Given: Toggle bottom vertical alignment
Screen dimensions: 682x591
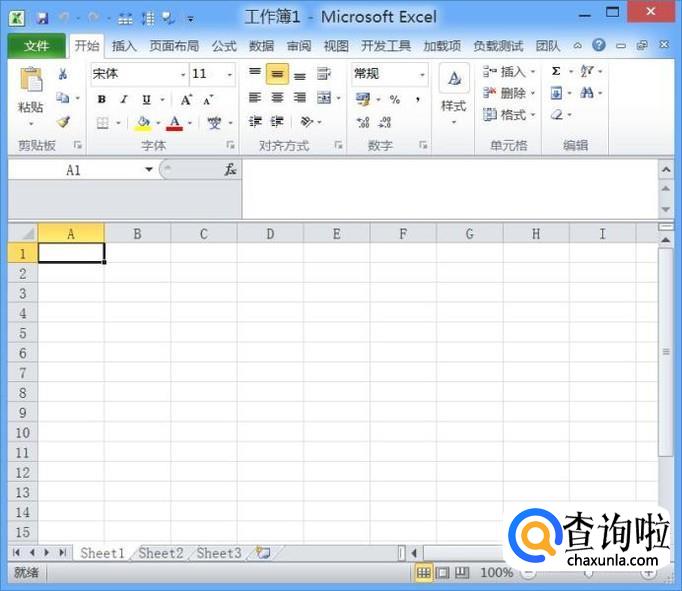Looking at the screenshot, I should point(299,77).
